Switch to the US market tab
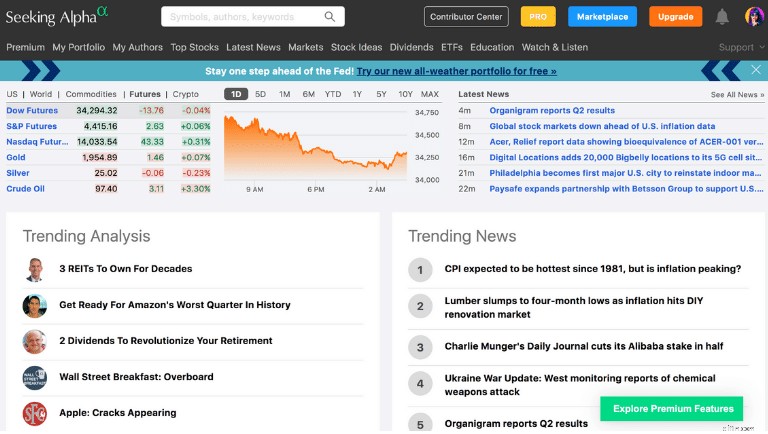 12,94
